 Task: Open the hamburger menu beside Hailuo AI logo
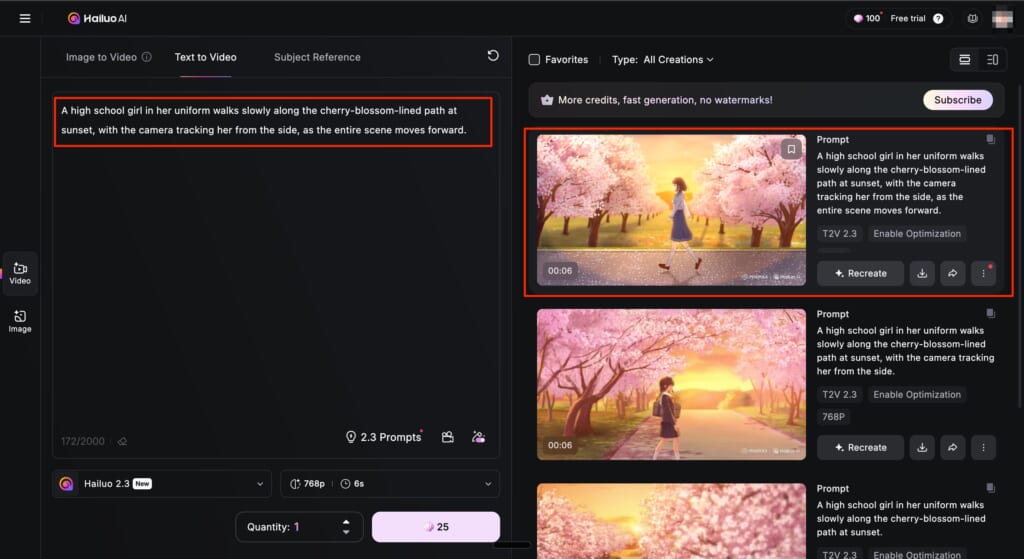(25, 18)
